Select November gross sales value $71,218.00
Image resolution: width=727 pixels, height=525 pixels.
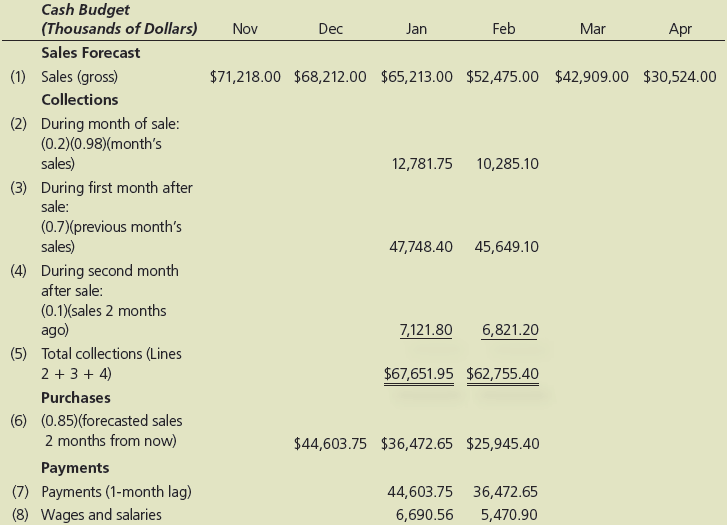pos(246,76)
